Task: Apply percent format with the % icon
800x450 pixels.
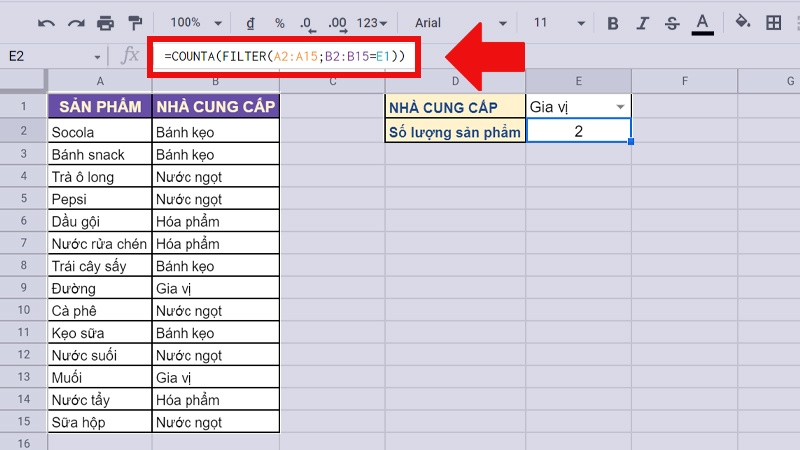Action: pos(279,23)
